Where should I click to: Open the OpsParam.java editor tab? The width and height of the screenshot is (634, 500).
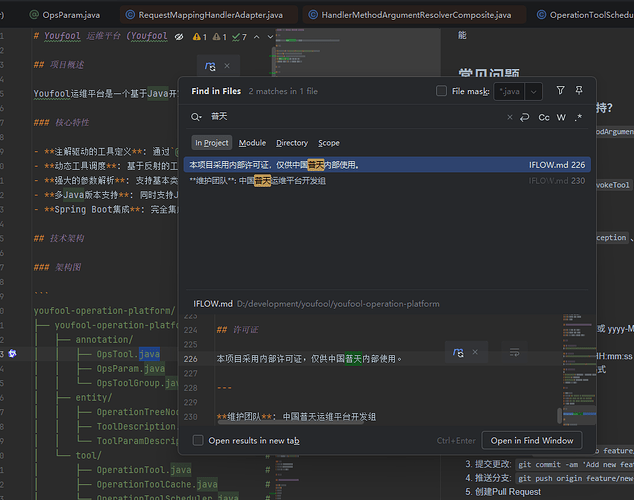pos(65,15)
